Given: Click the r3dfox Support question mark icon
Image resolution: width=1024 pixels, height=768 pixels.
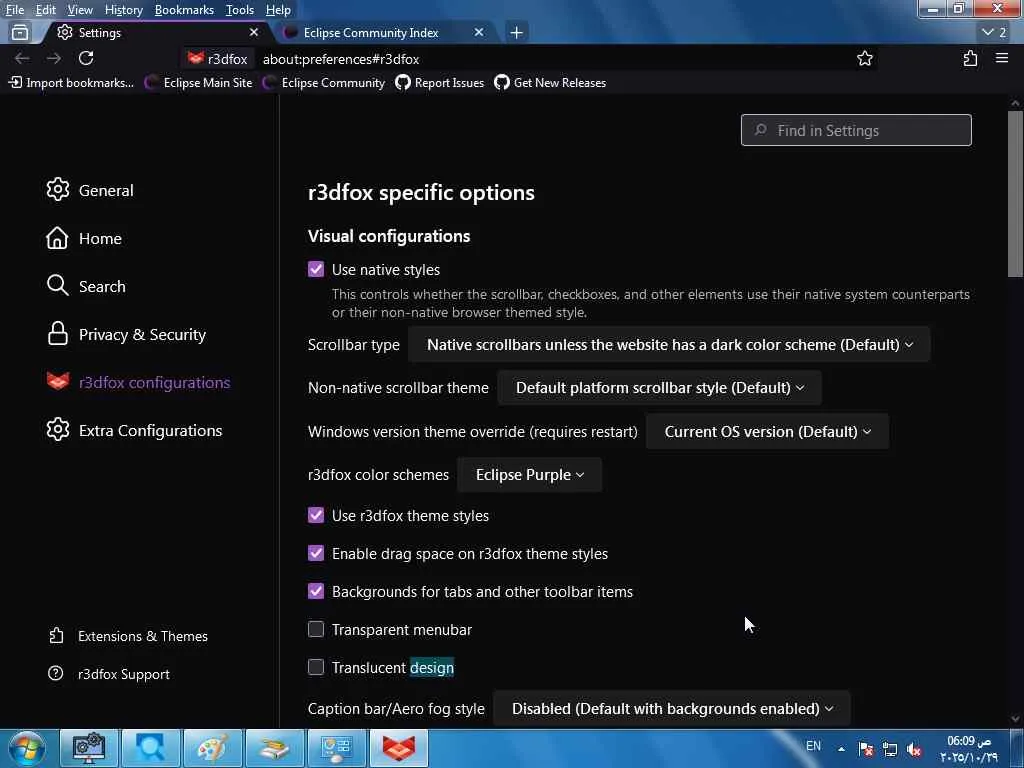Looking at the screenshot, I should click(56, 673).
